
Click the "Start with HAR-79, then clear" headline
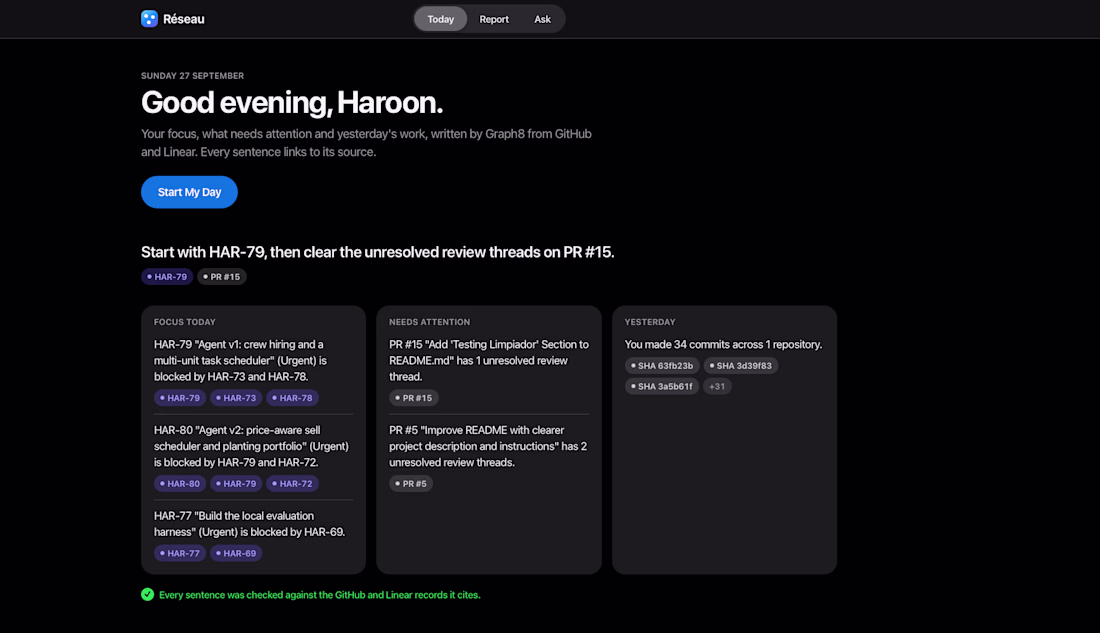click(377, 252)
